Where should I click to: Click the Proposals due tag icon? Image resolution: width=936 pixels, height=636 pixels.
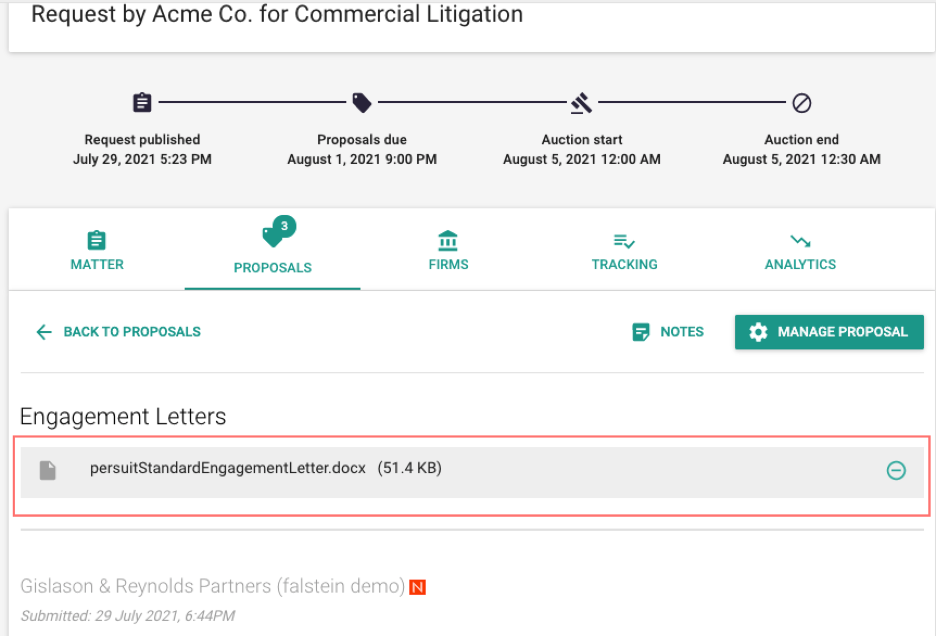(362, 103)
